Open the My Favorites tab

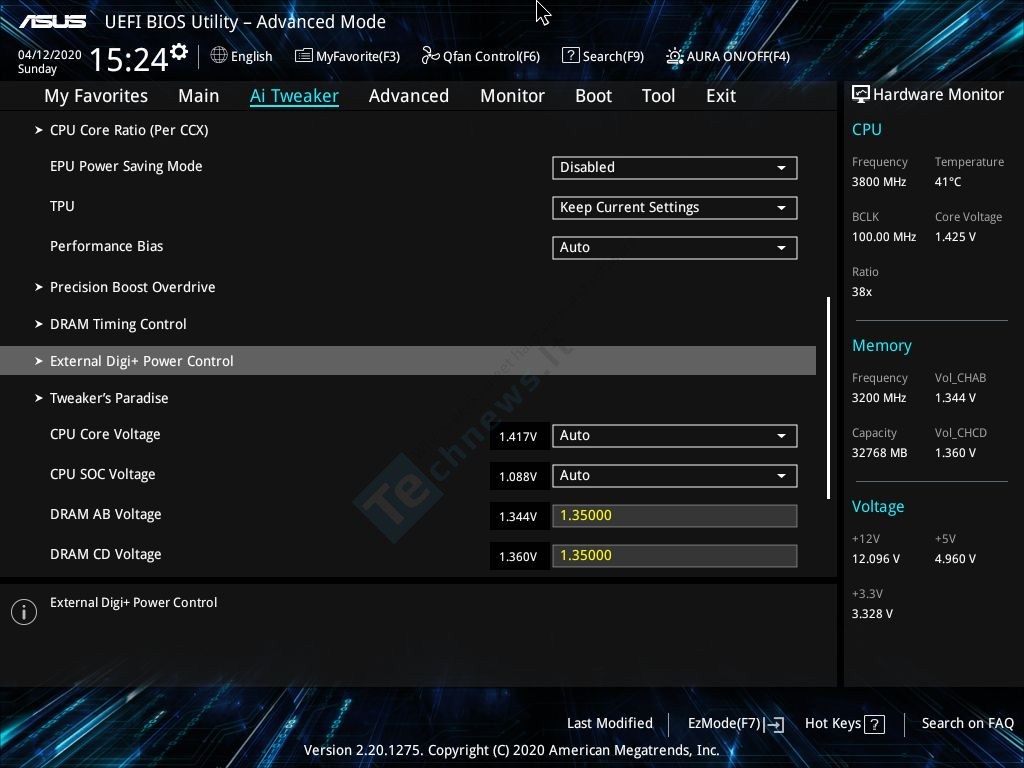pyautogui.click(x=96, y=96)
